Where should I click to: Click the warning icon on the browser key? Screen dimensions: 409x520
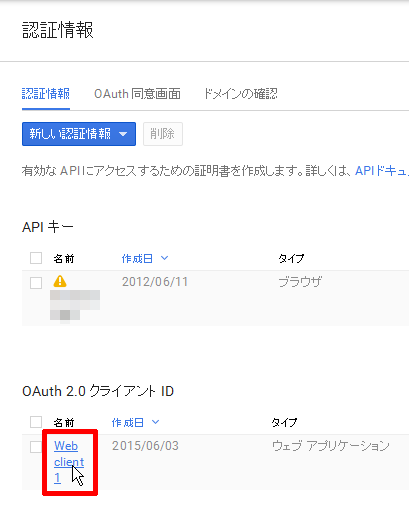tap(60, 281)
